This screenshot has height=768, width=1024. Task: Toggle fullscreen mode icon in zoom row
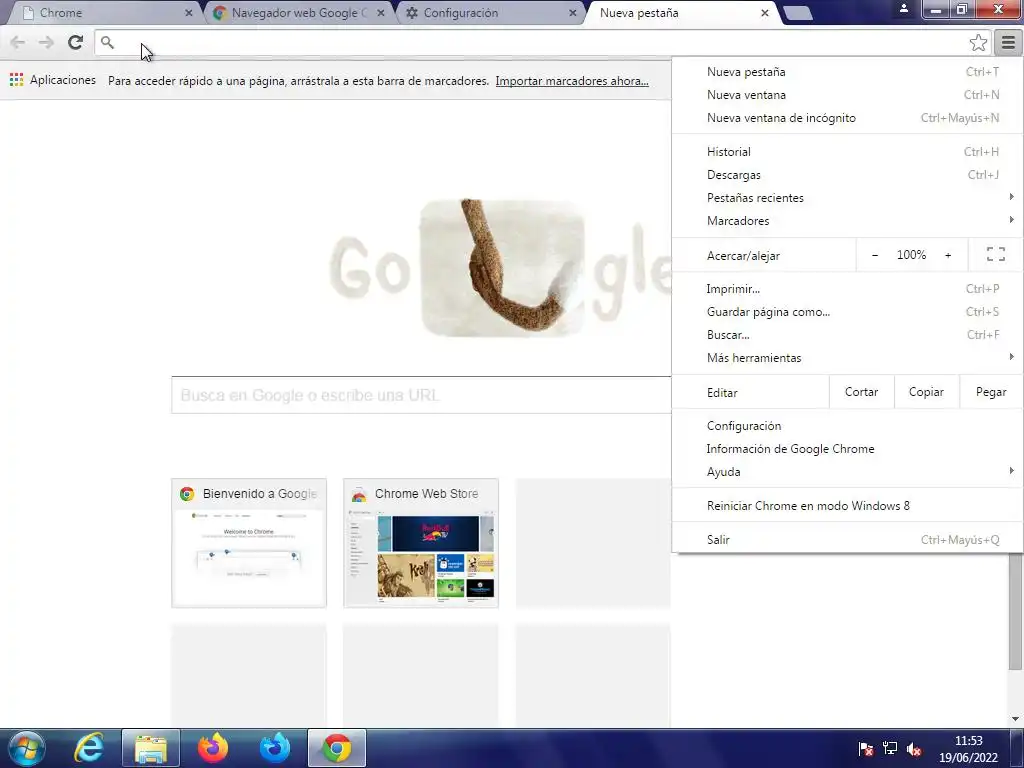click(995, 255)
